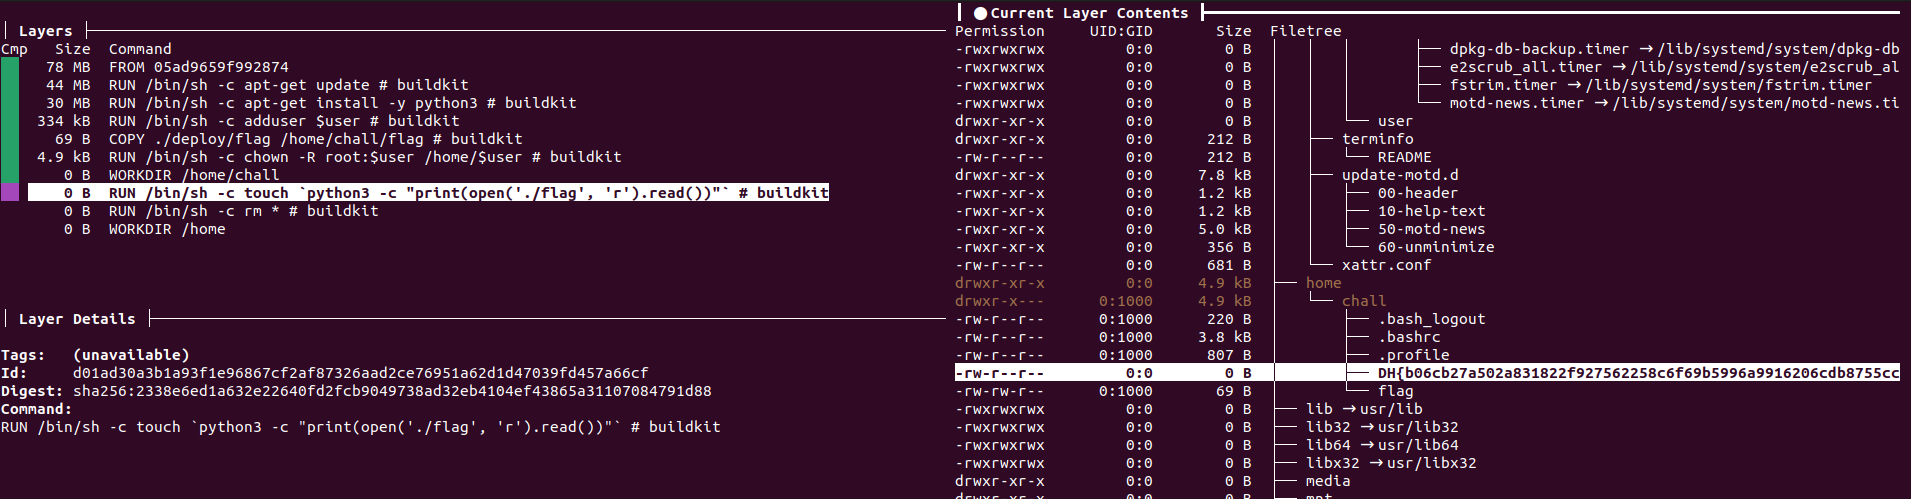Select the highlighted DH{b06cb27a... file entry
This screenshot has width=1911, height=499.
point(1637,373)
